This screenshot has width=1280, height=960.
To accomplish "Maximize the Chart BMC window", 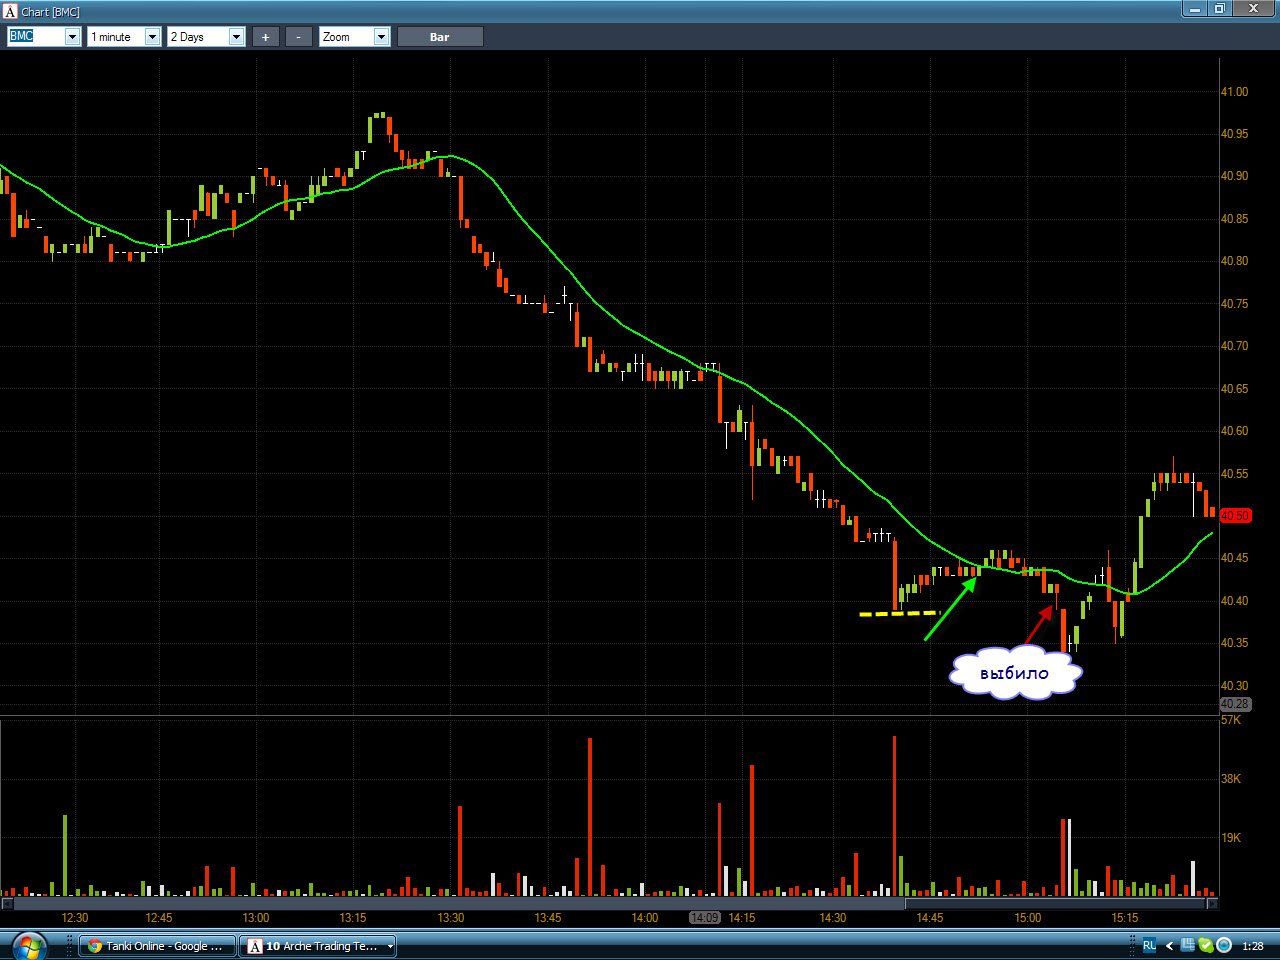I will pos(1220,9).
